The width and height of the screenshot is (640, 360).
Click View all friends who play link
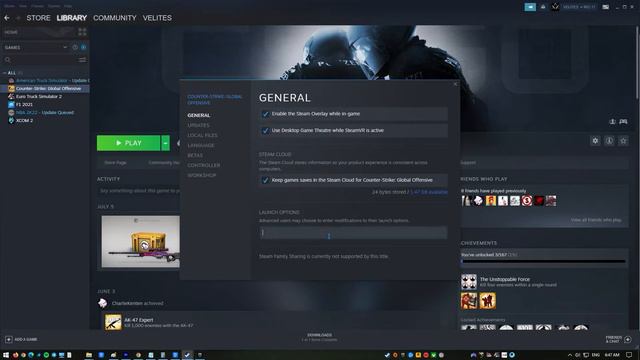pyautogui.click(x=596, y=220)
